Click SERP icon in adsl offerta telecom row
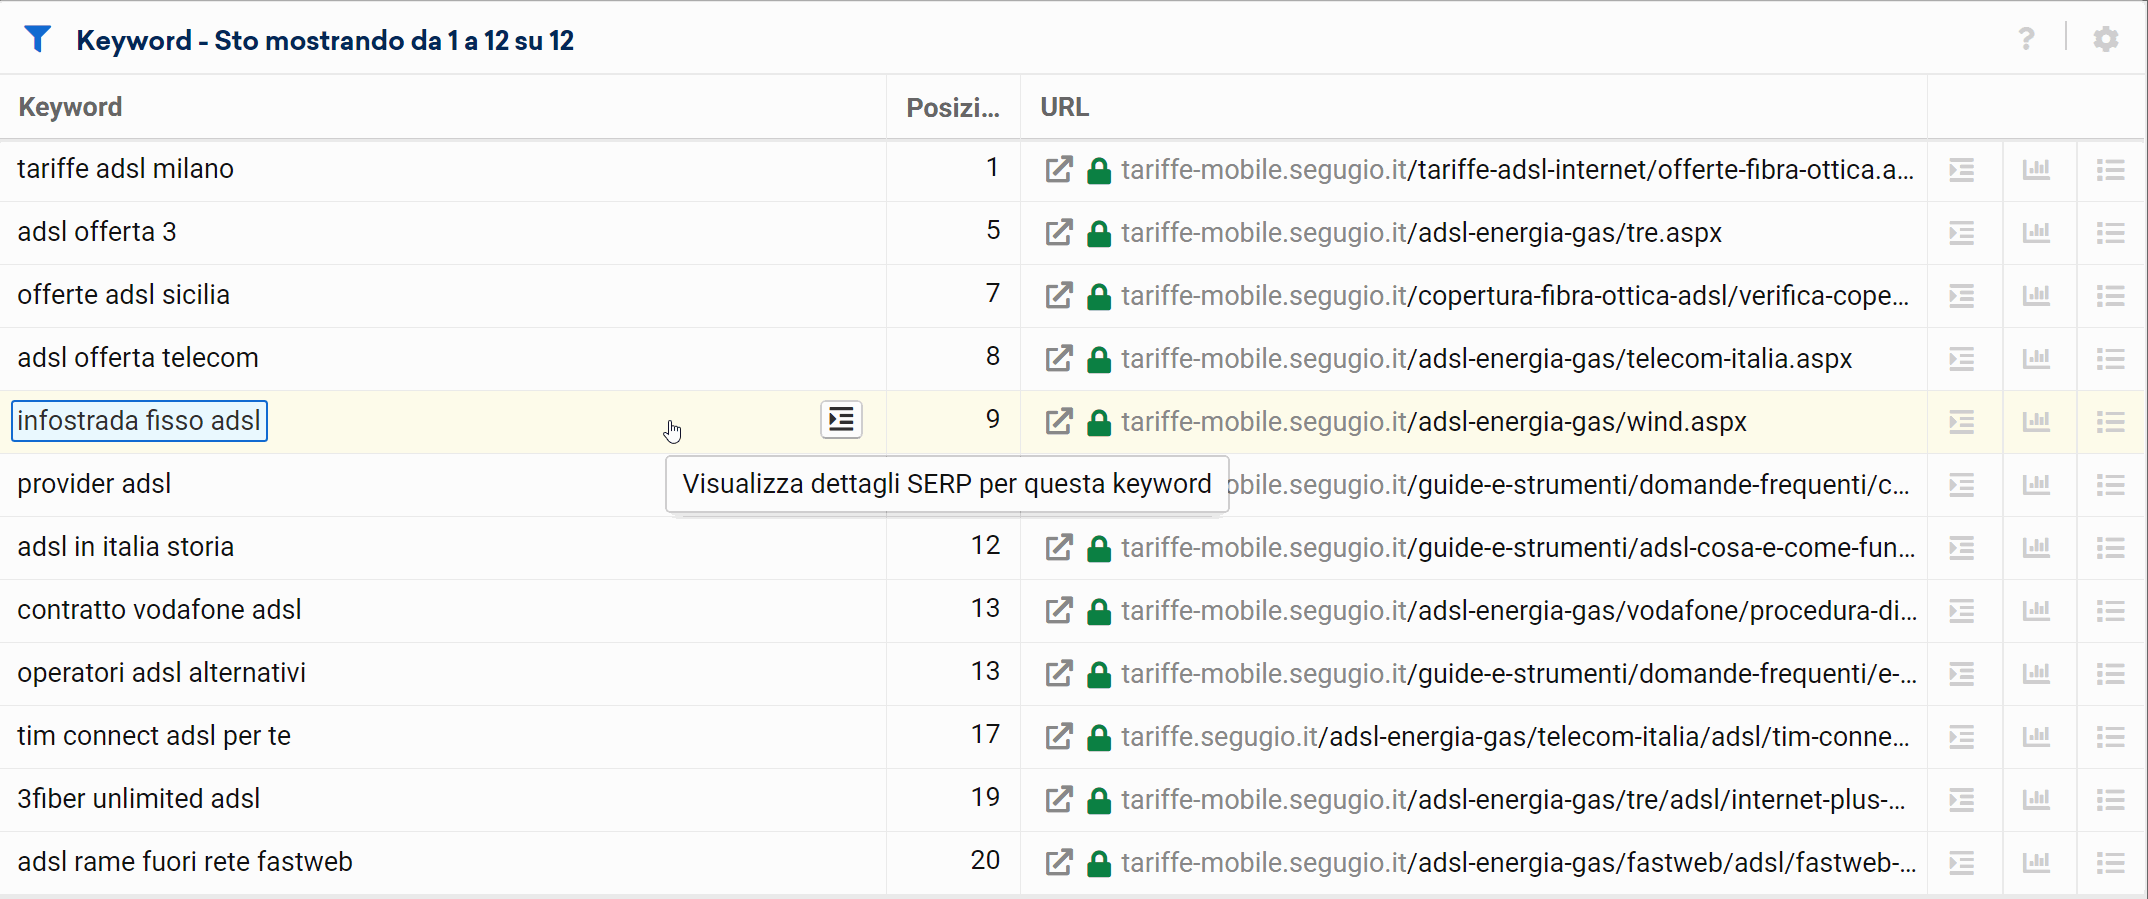Image resolution: width=2148 pixels, height=899 pixels. 1961,359
